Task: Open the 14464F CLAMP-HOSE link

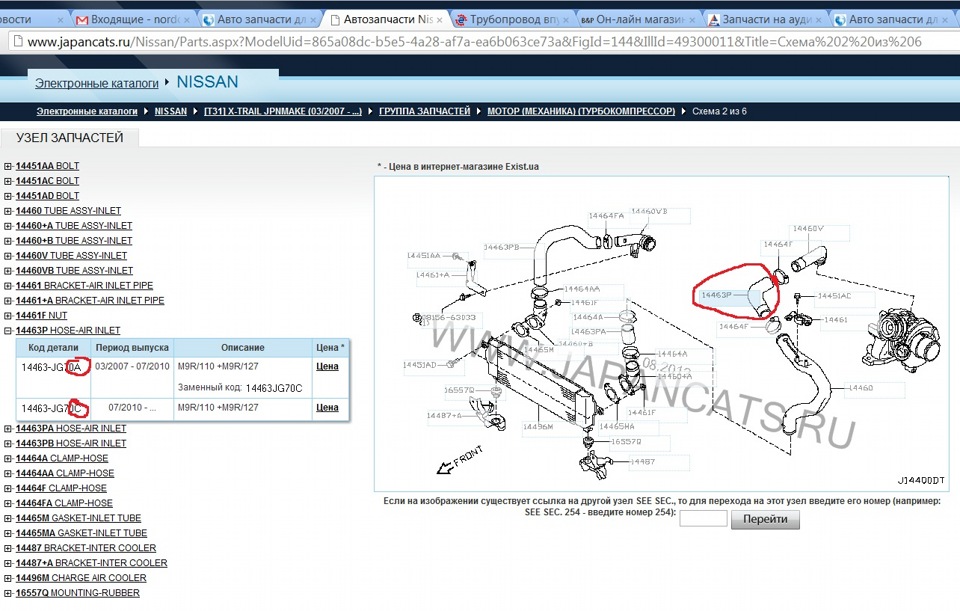Action: (61, 488)
